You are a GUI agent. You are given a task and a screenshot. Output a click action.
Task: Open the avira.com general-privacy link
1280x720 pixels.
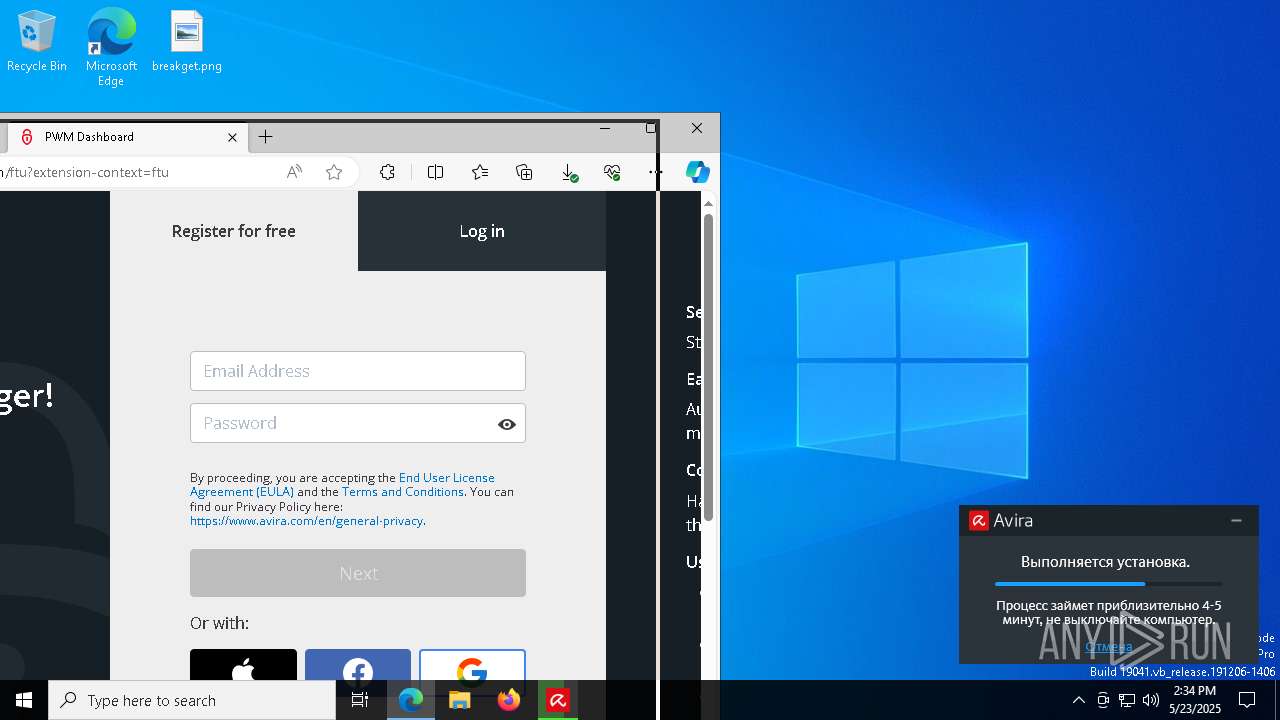[306, 521]
